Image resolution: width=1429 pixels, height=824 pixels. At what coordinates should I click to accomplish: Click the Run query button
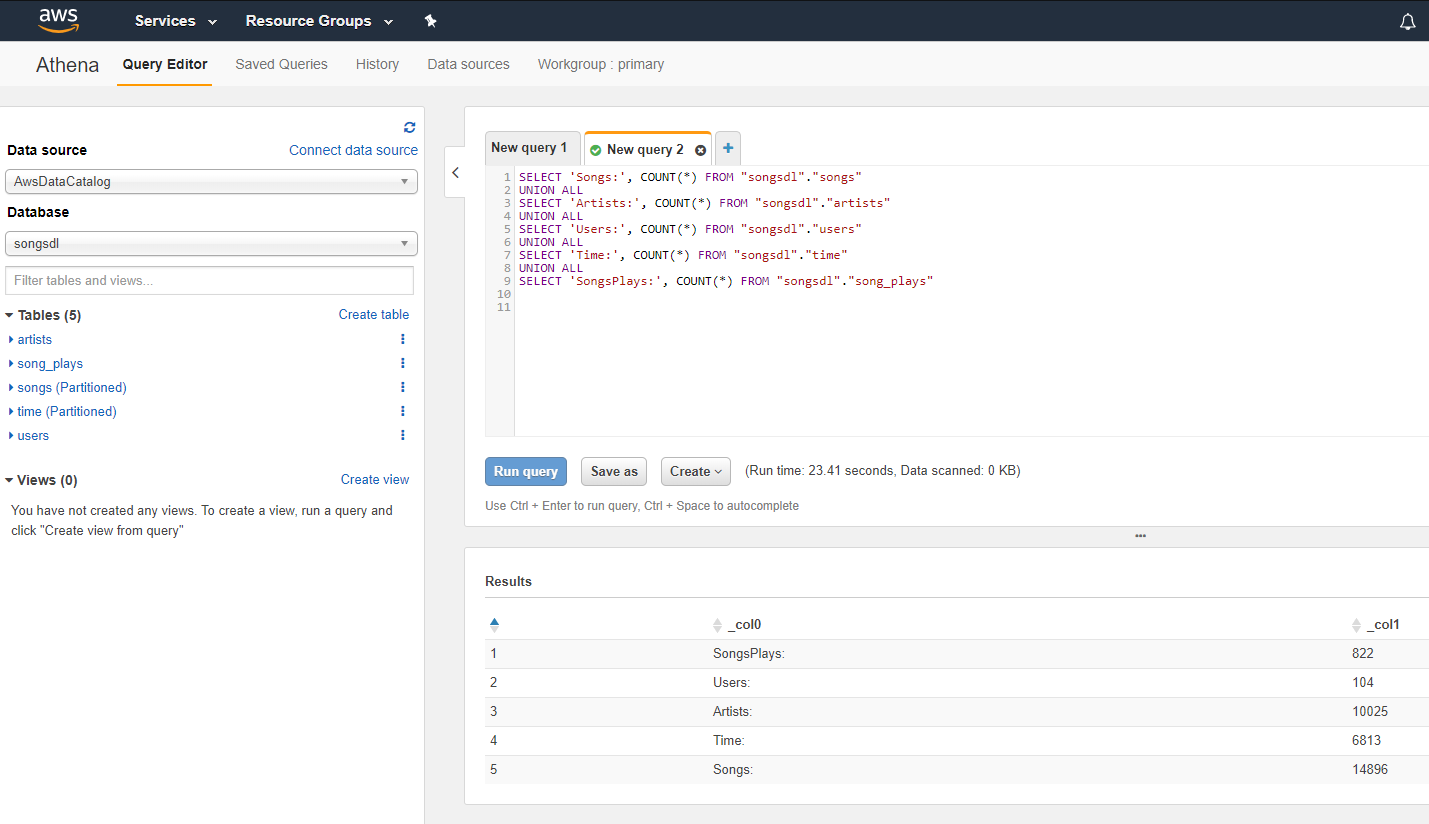tap(526, 472)
